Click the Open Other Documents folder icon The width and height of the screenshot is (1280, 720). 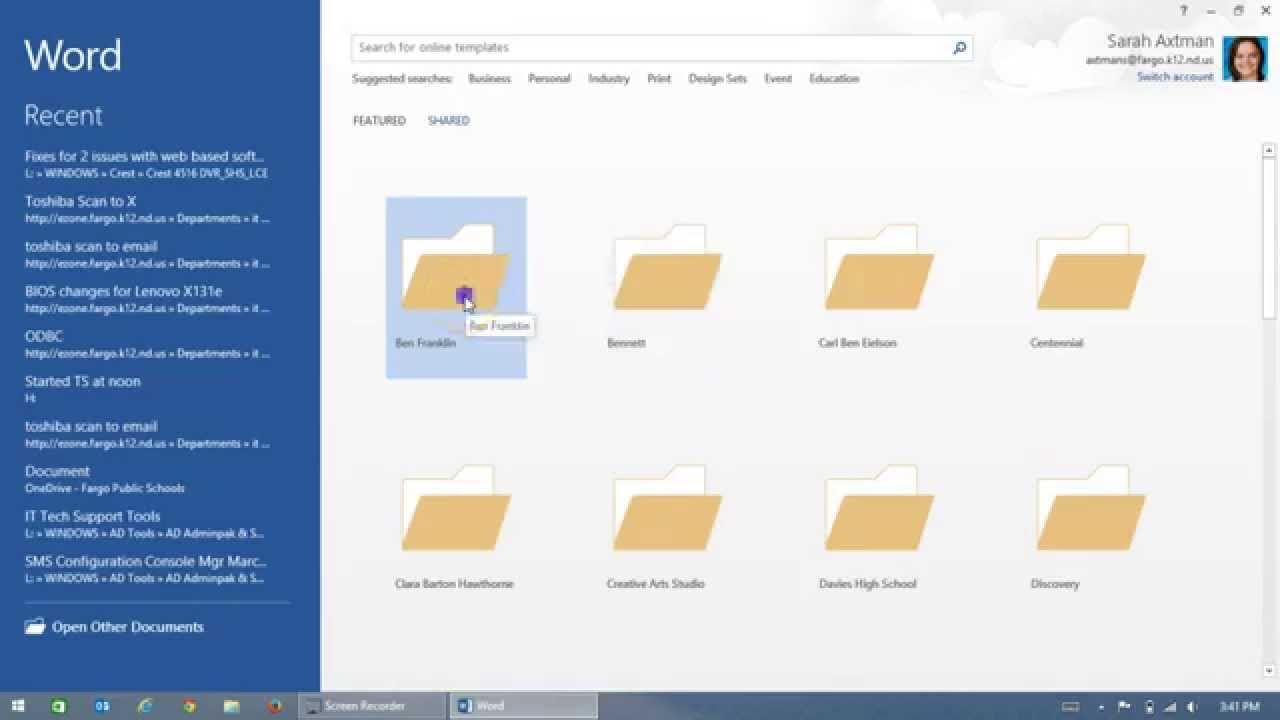pyautogui.click(x=35, y=627)
